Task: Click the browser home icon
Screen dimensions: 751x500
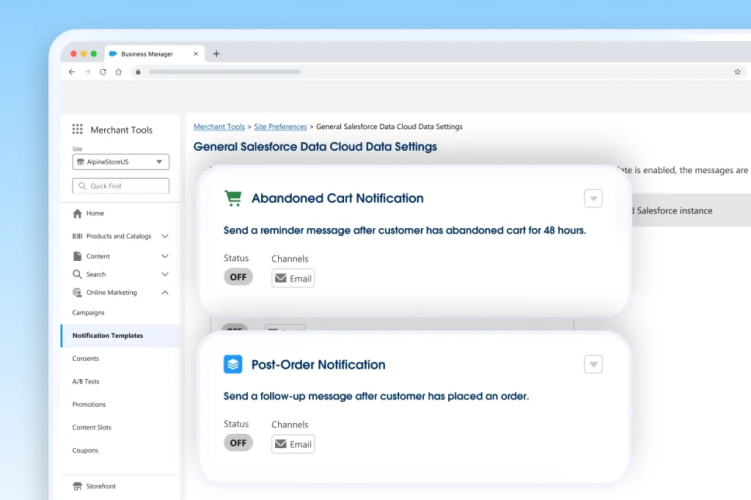Action: (118, 72)
